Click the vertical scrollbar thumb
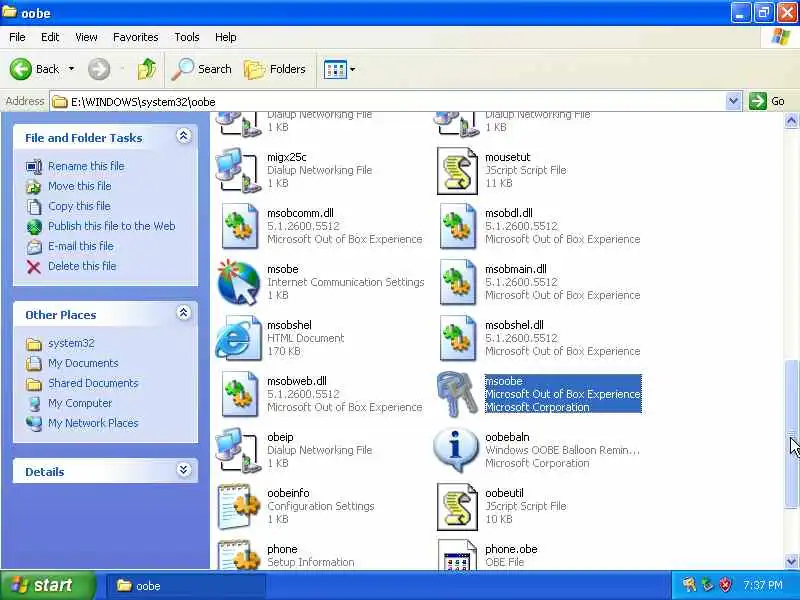This screenshot has width=800, height=600. [x=791, y=434]
